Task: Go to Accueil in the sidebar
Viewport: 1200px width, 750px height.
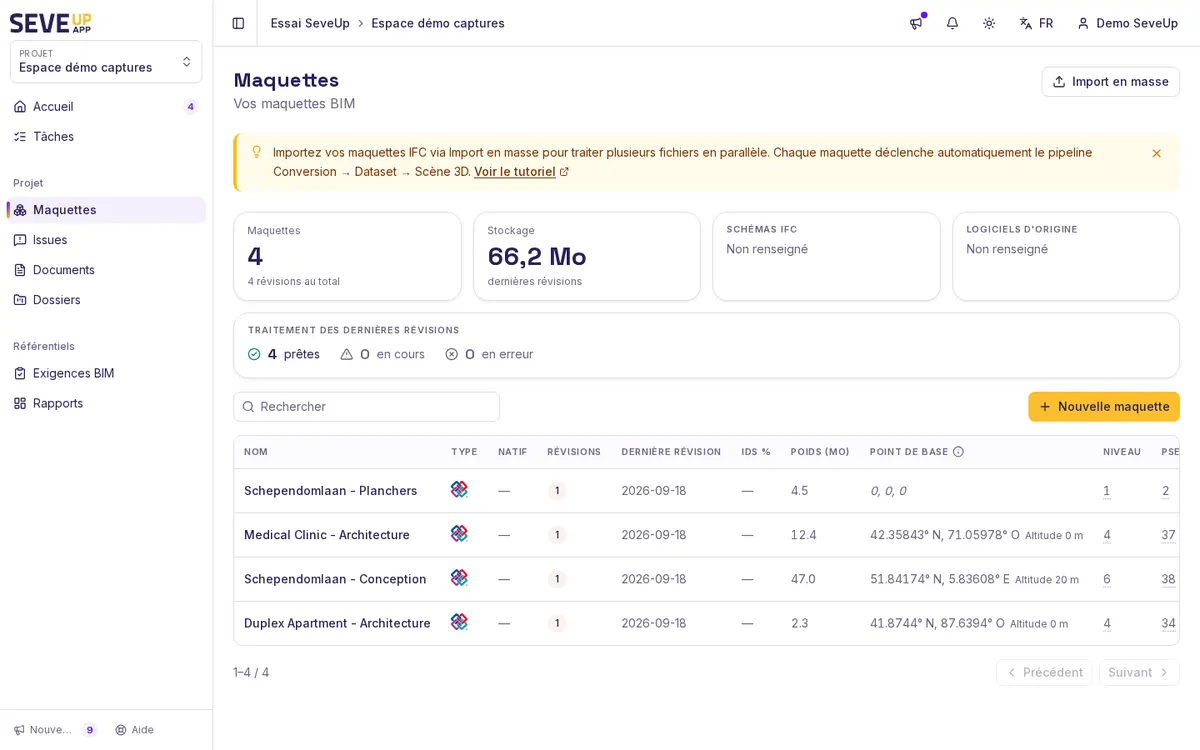Action: pos(106,106)
